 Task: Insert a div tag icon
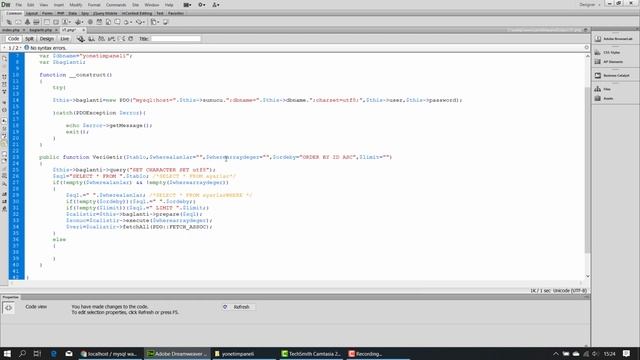pyautogui.click(x=56, y=22)
